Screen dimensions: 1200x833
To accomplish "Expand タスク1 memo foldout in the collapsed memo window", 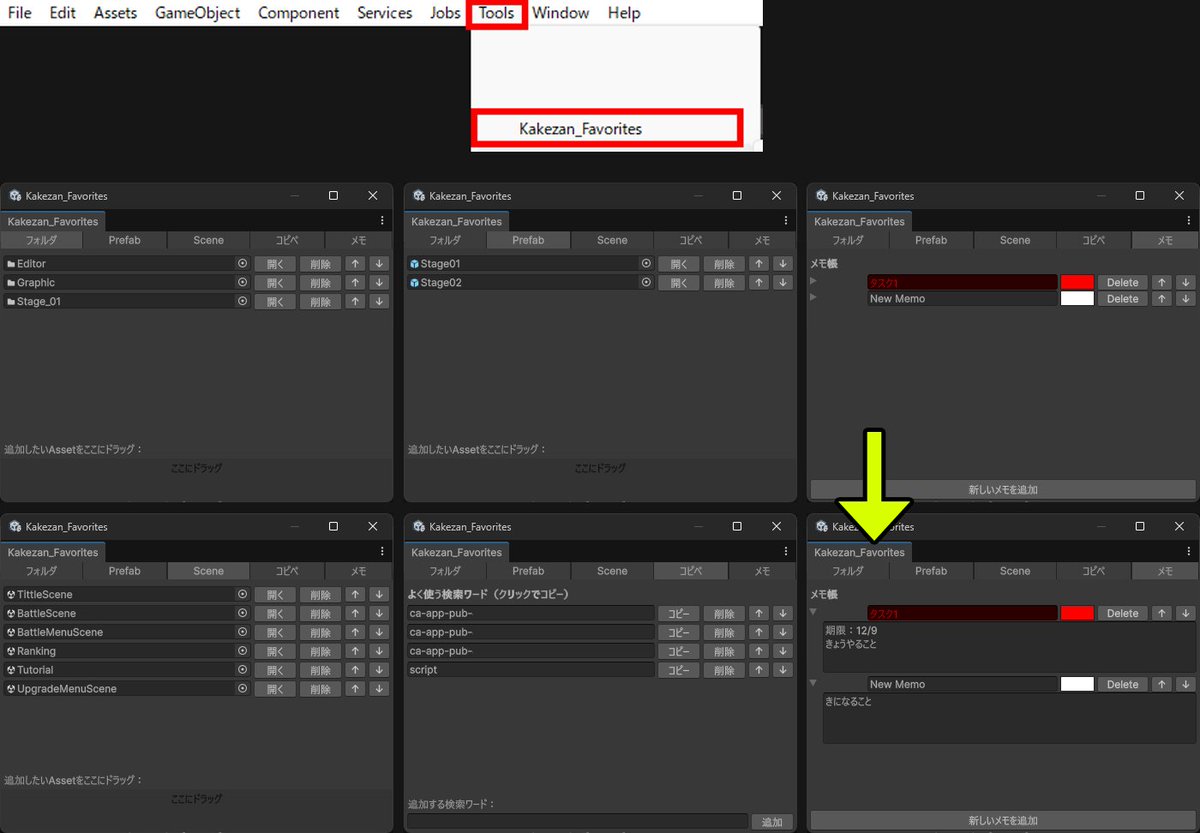I will click(813, 282).
